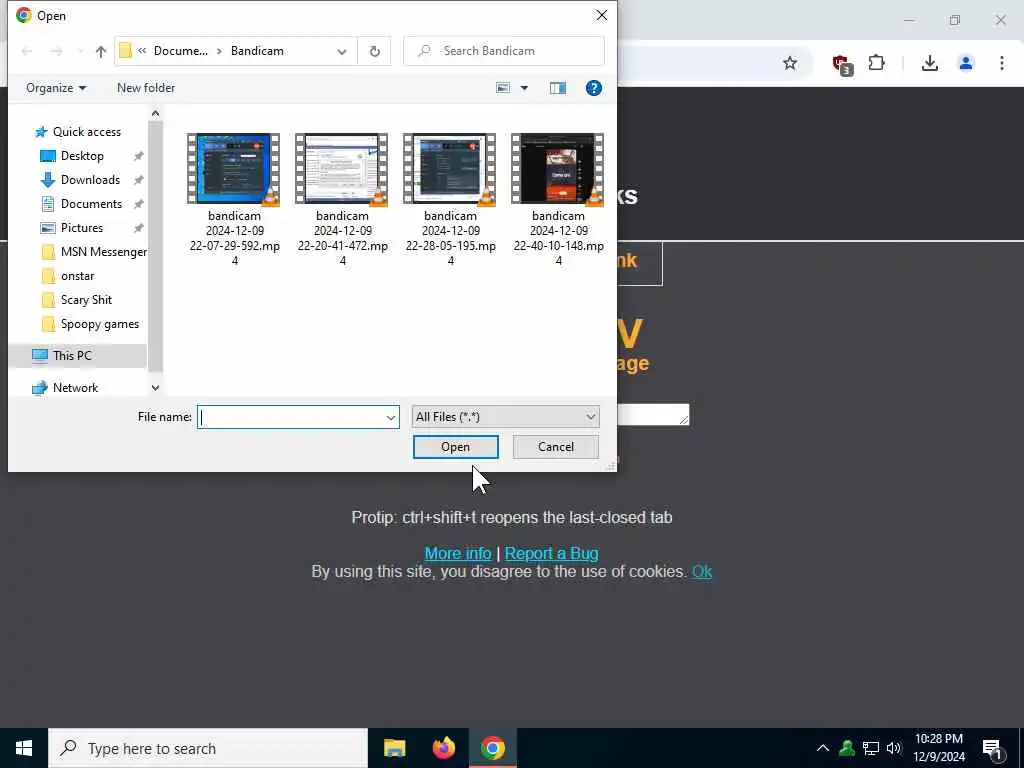The image size is (1024, 768).
Task: Open Chrome from taskbar
Action: click(x=493, y=748)
